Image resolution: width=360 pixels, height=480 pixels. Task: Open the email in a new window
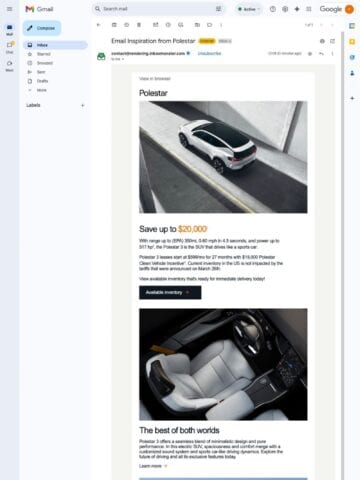[332, 41]
